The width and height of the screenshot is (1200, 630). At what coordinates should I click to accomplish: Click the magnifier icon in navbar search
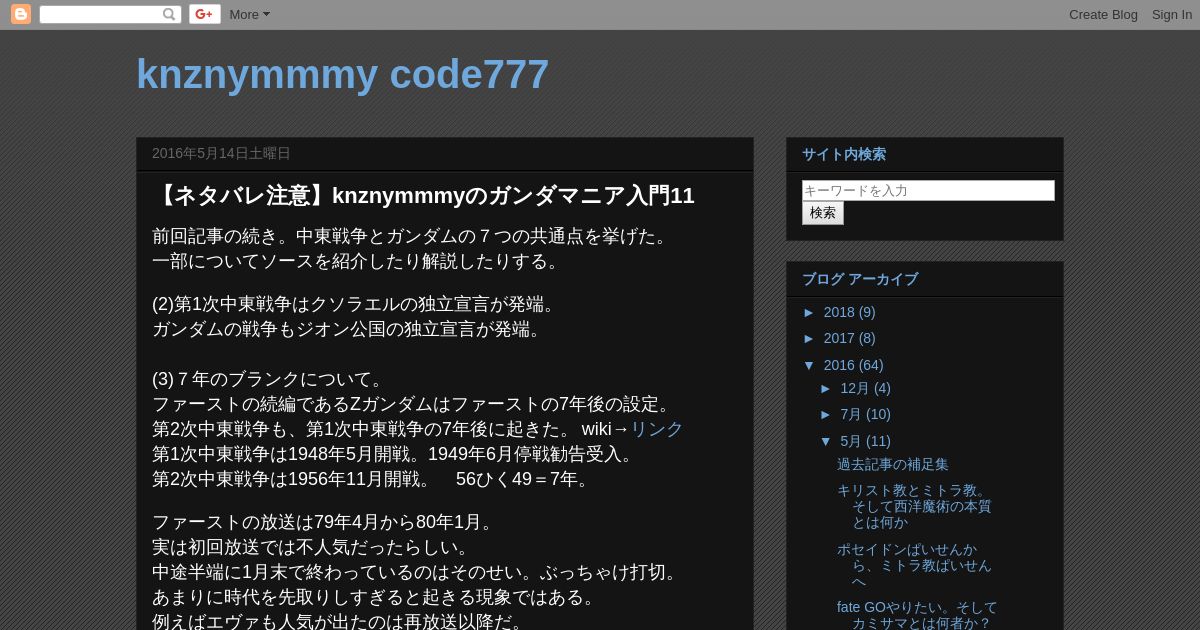pos(169,14)
